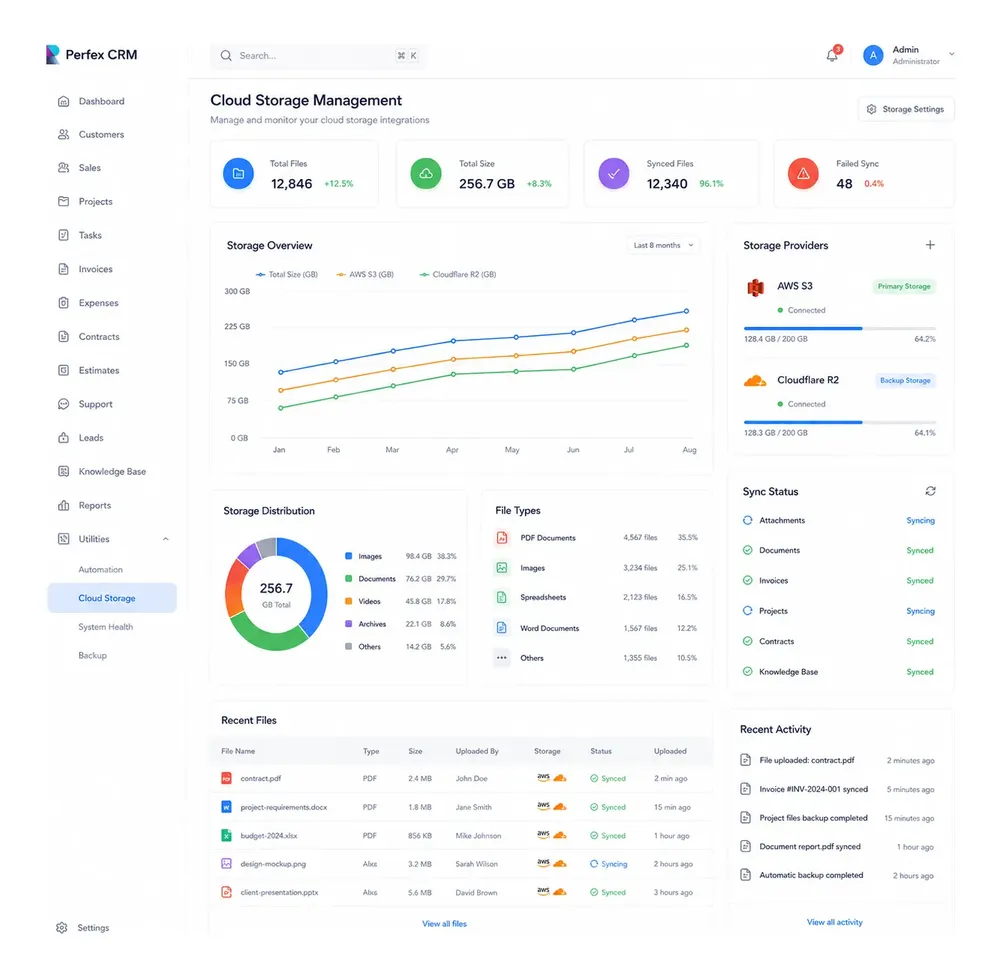1000x978 pixels.
Task: Click the Backup Storage badge
Action: (906, 381)
